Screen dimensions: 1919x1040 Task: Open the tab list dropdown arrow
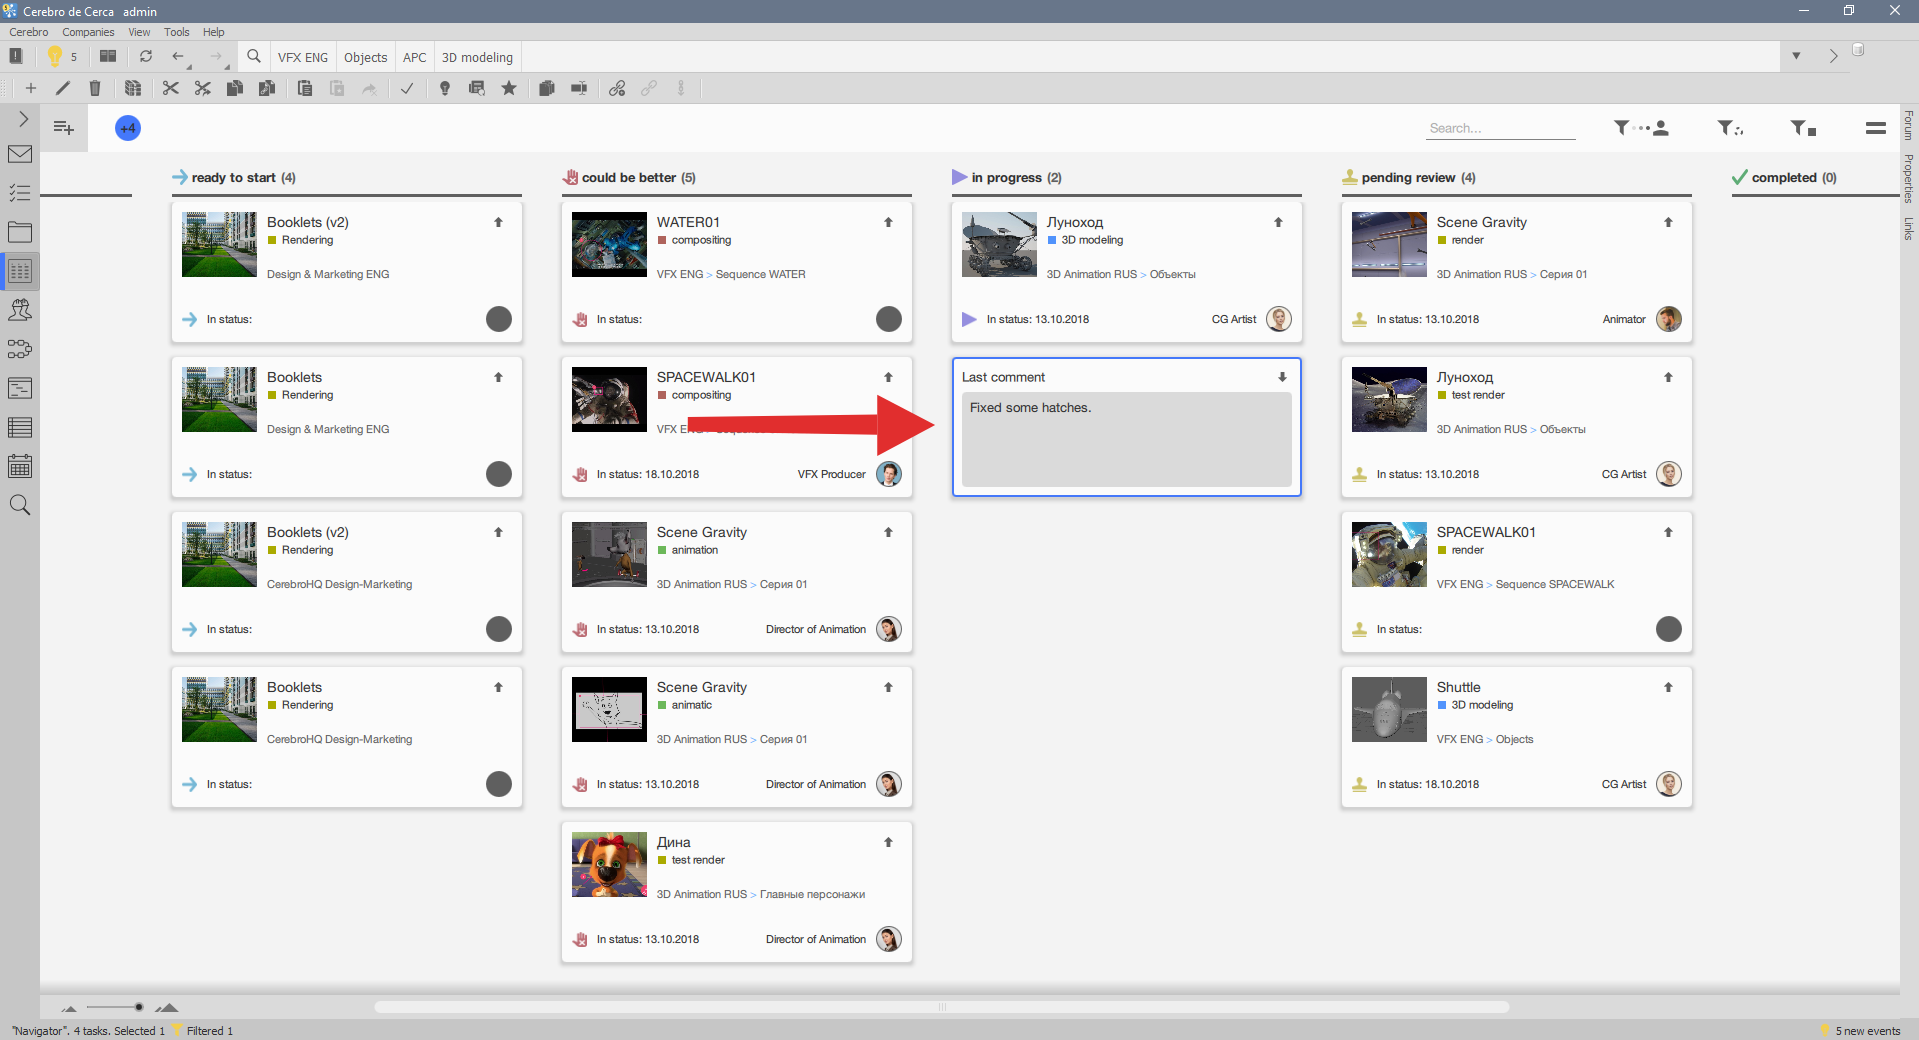[1796, 56]
